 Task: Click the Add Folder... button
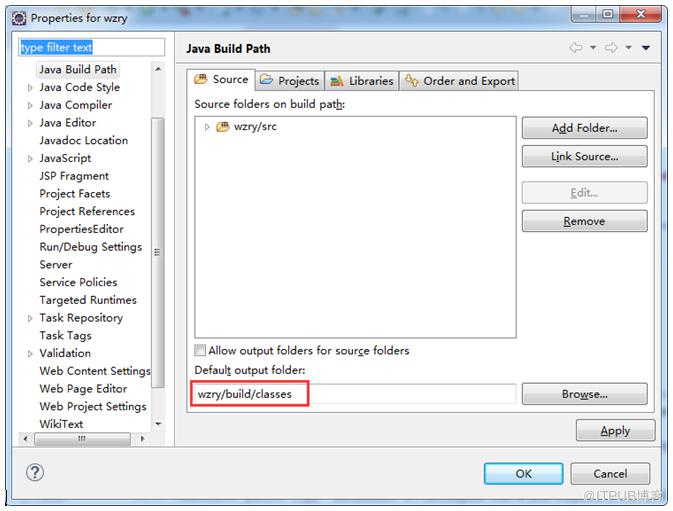[x=585, y=128]
